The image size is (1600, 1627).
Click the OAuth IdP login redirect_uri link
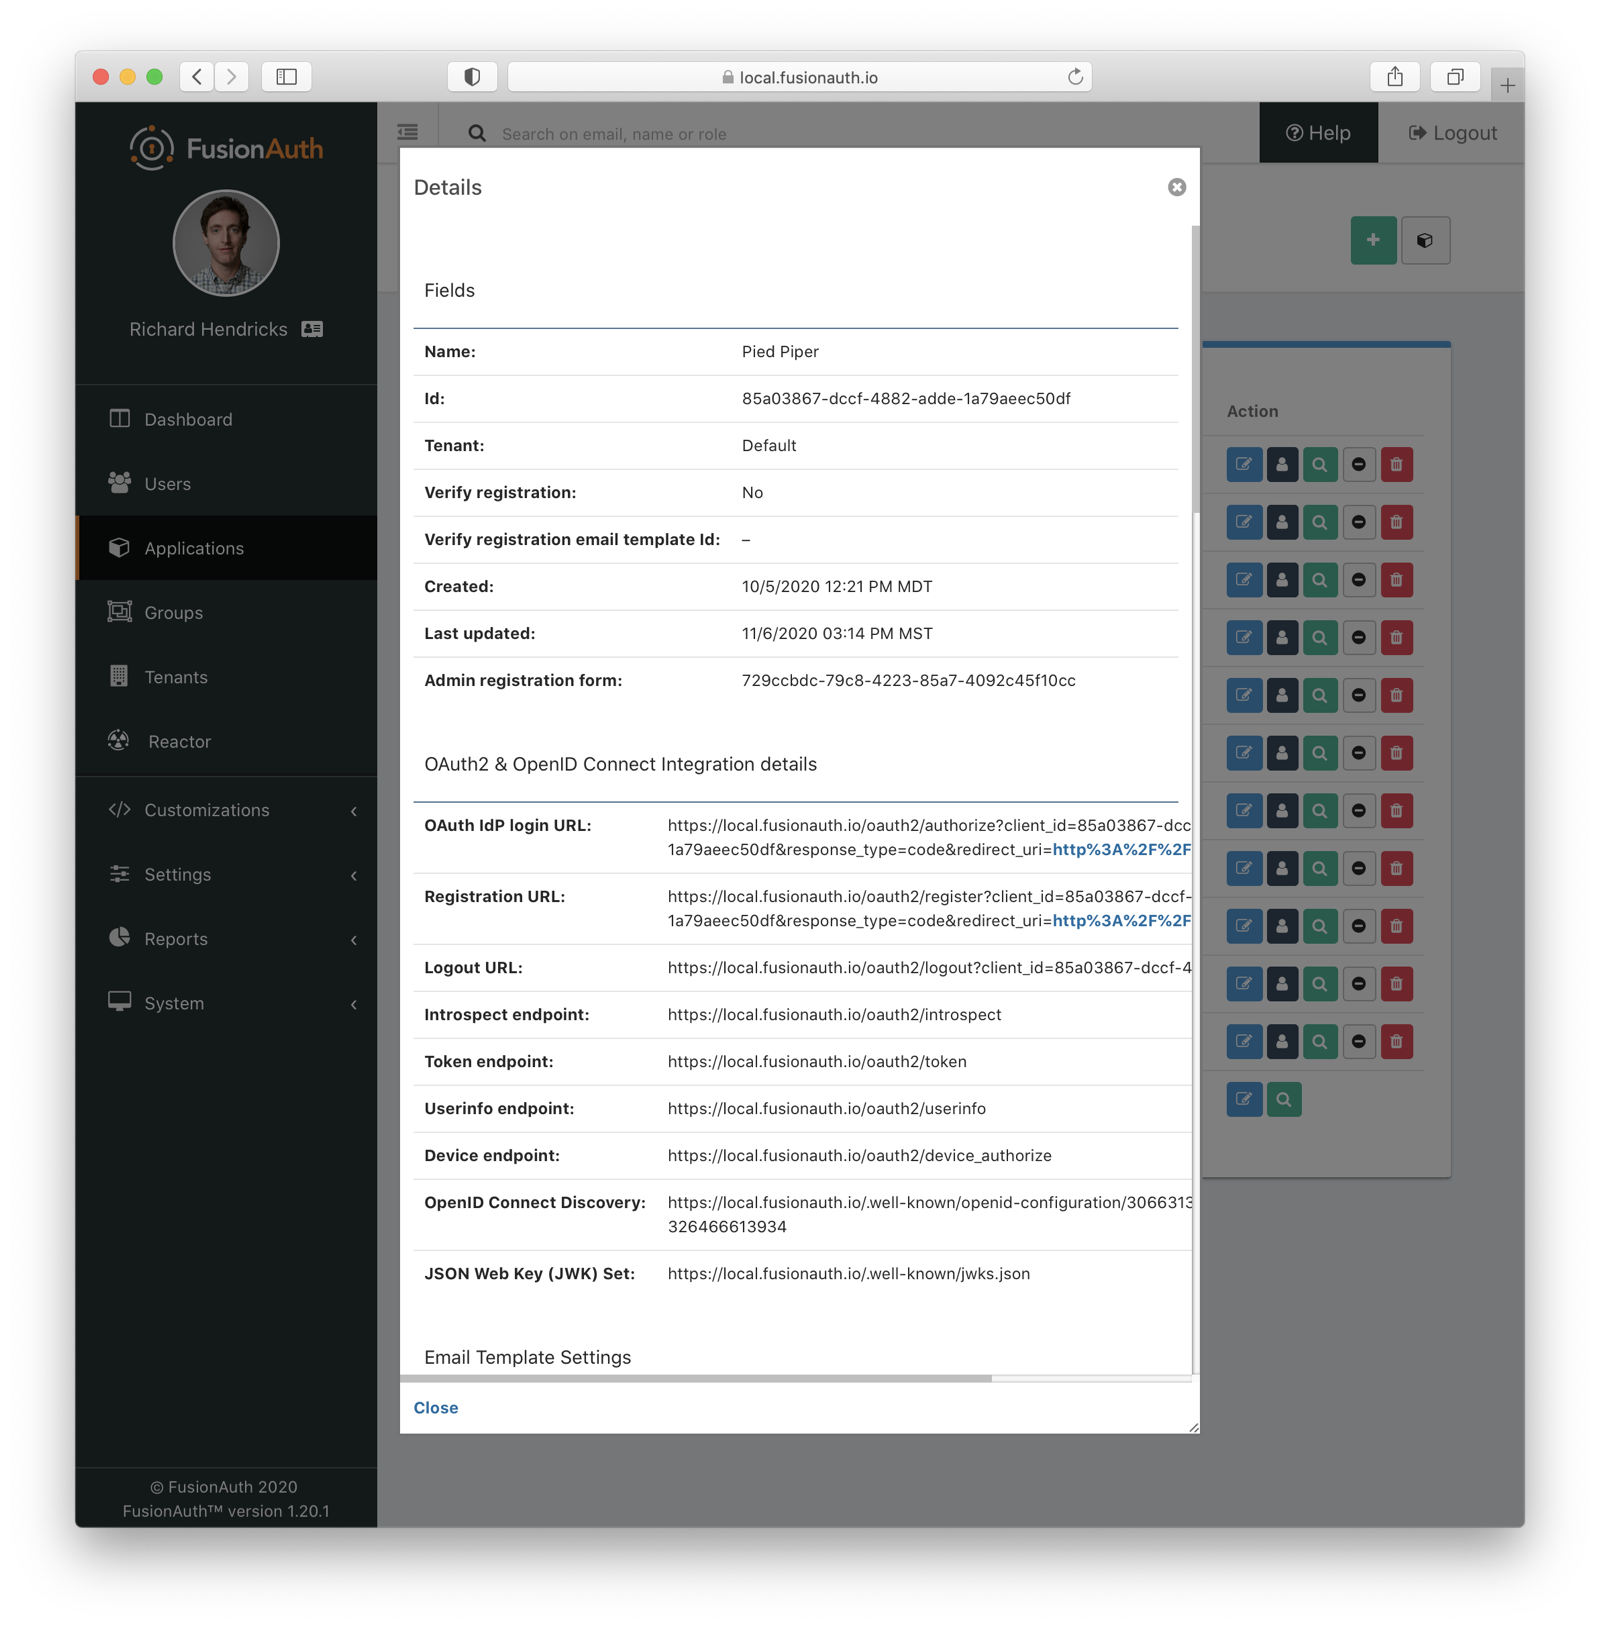click(1121, 849)
